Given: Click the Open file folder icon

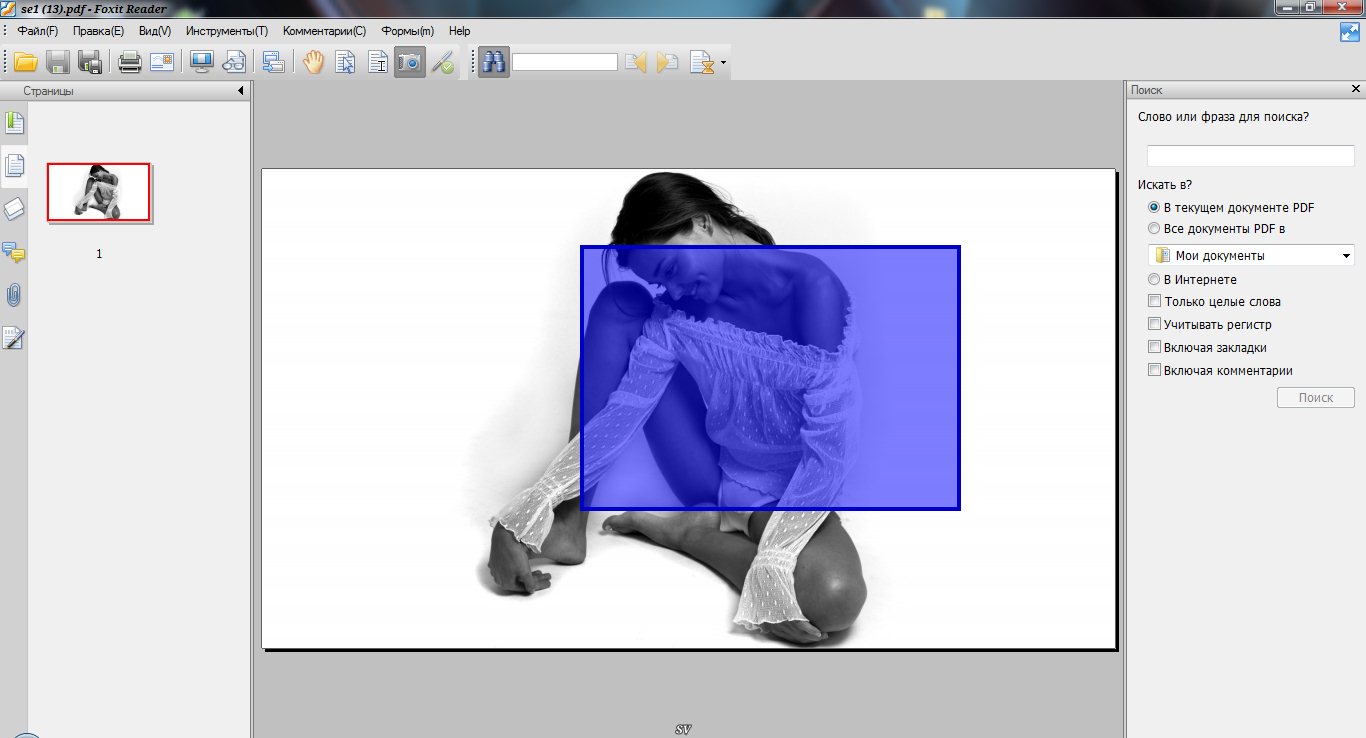Looking at the screenshot, I should [25, 63].
